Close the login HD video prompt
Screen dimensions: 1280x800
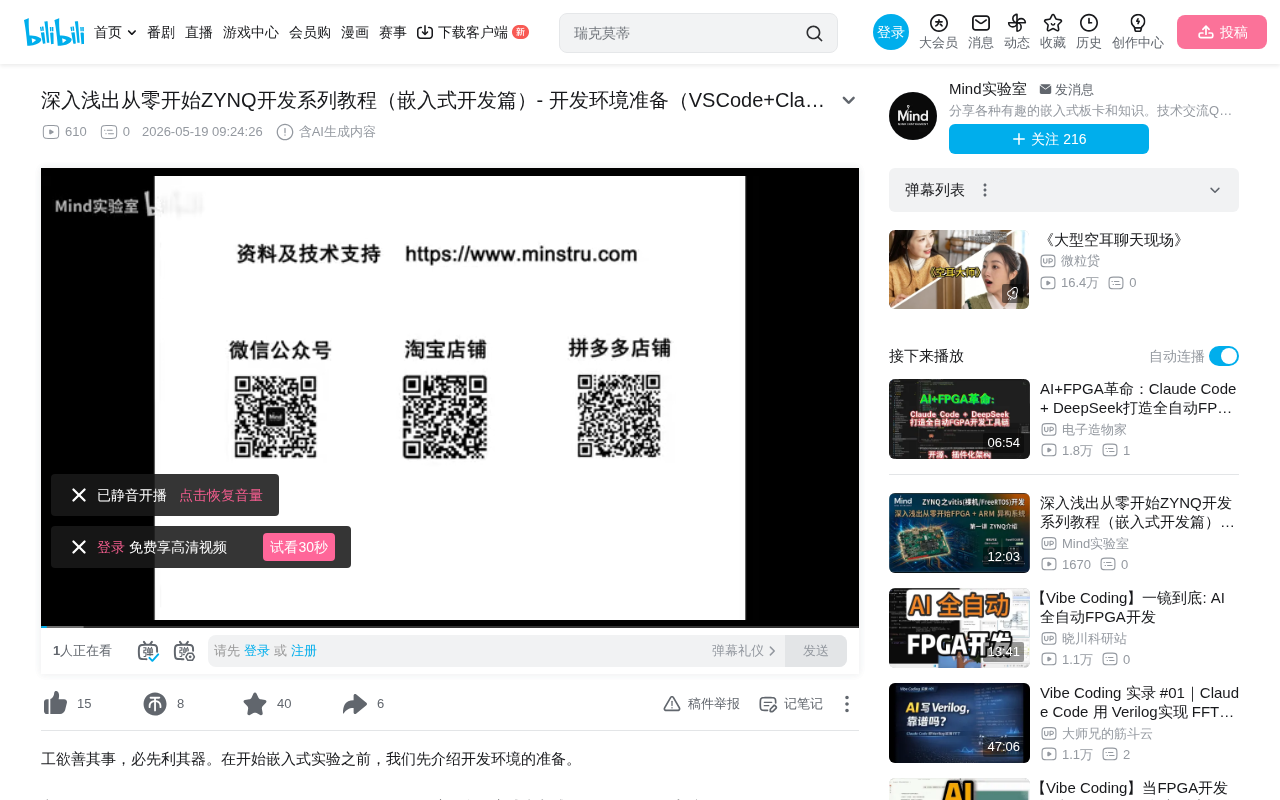79,547
